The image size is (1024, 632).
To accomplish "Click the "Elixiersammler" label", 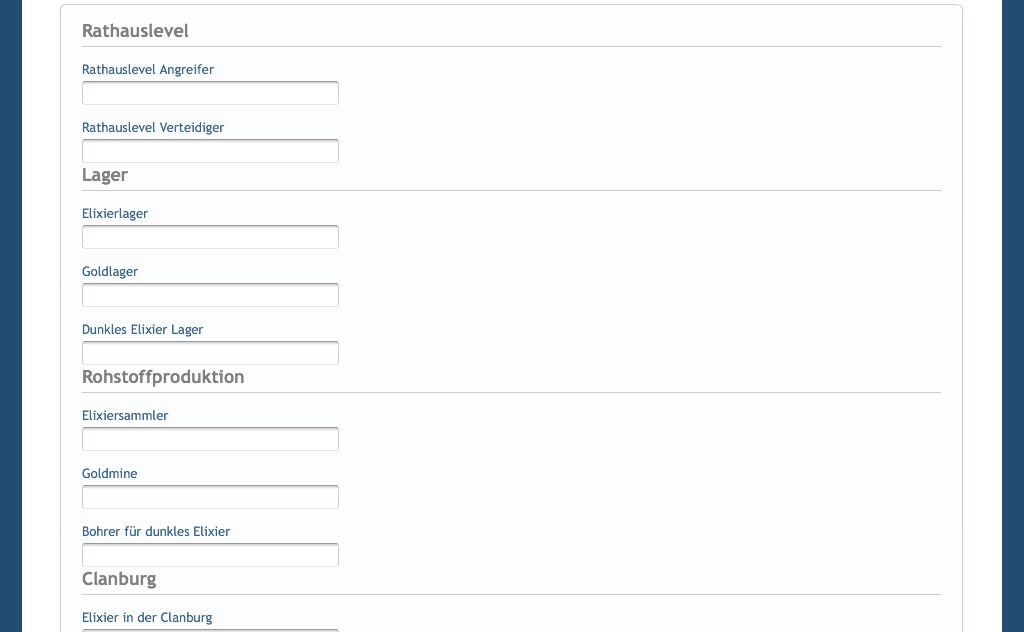I will click(125, 416).
